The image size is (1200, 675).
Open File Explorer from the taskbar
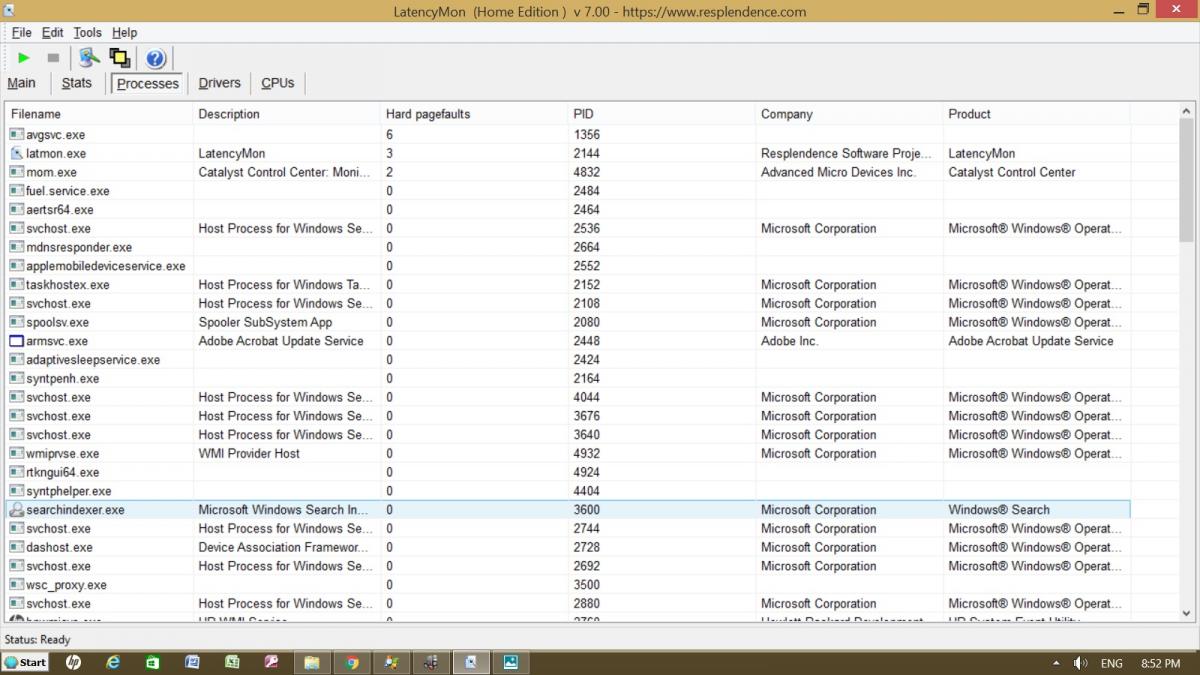tap(311, 662)
